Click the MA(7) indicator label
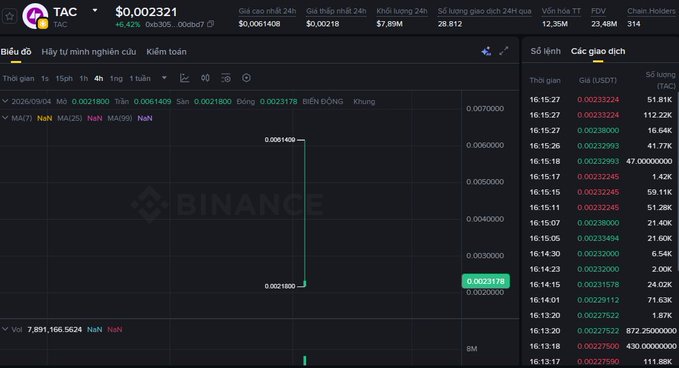 pos(22,118)
